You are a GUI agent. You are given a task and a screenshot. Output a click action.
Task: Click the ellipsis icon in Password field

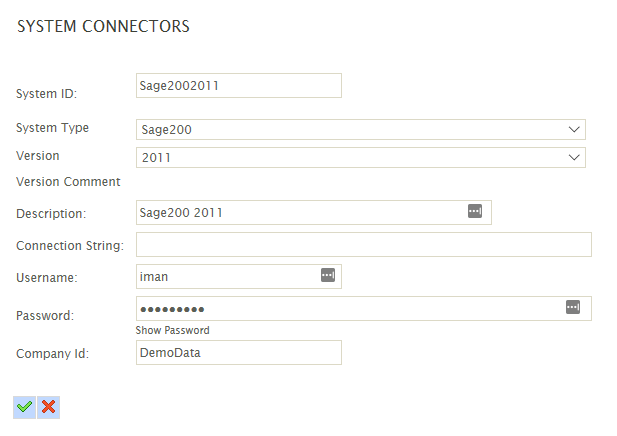pos(573,307)
